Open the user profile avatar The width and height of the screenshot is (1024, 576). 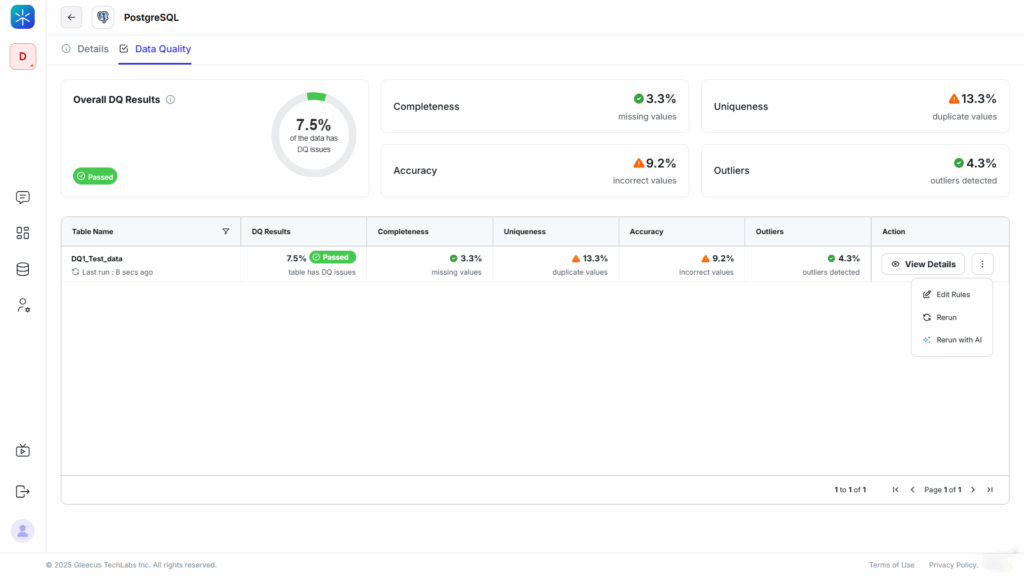tap(23, 531)
